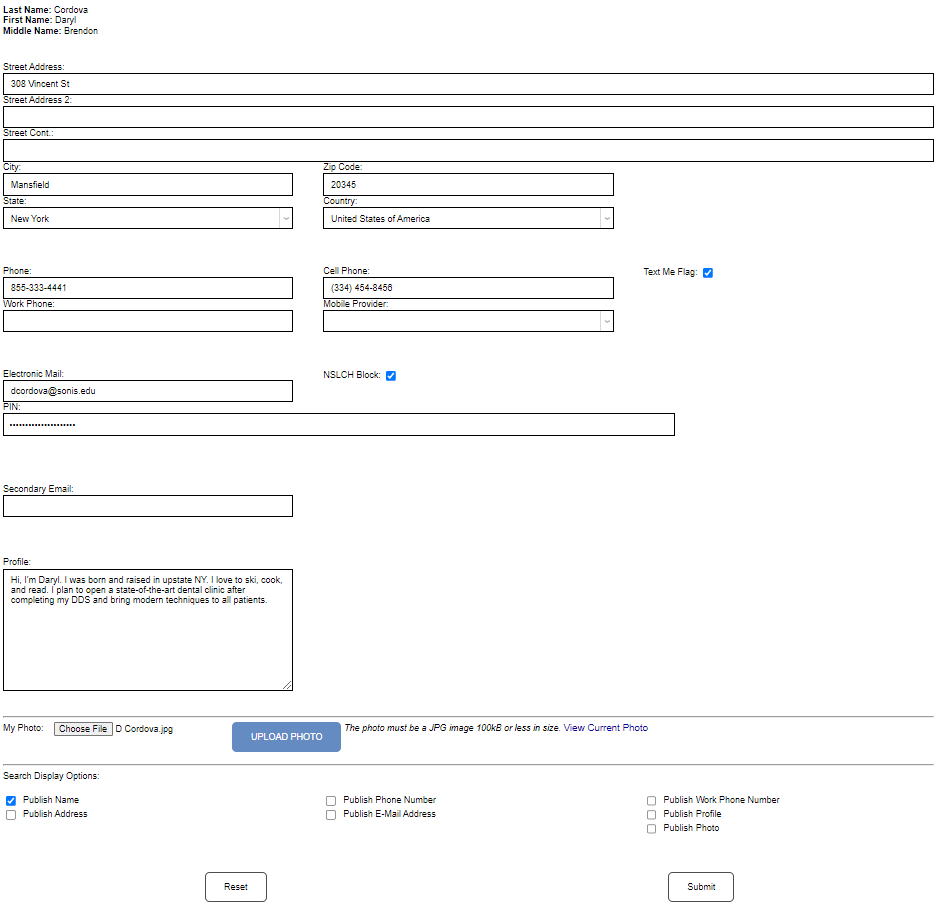Enable Publish E-Mail Address
The width and height of the screenshot is (936, 905).
click(x=331, y=814)
